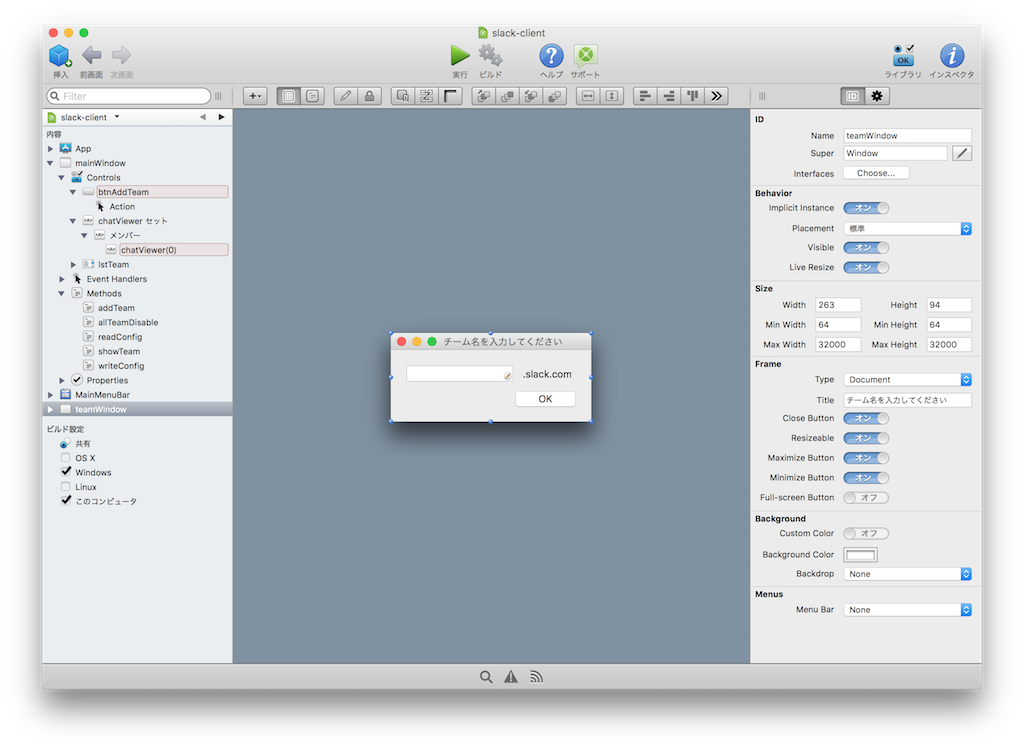Expand the lstTeam control
This screenshot has height=750, width=1024.
73,264
